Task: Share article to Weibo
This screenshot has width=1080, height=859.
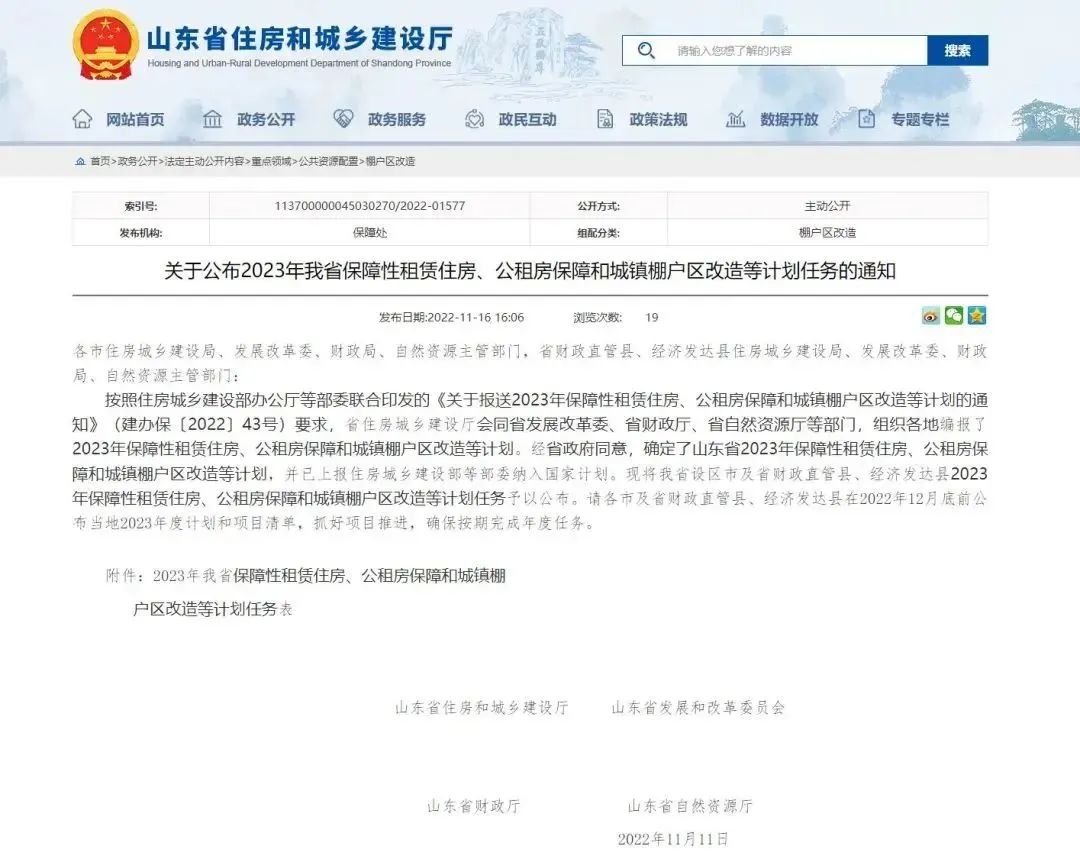Action: [x=931, y=316]
